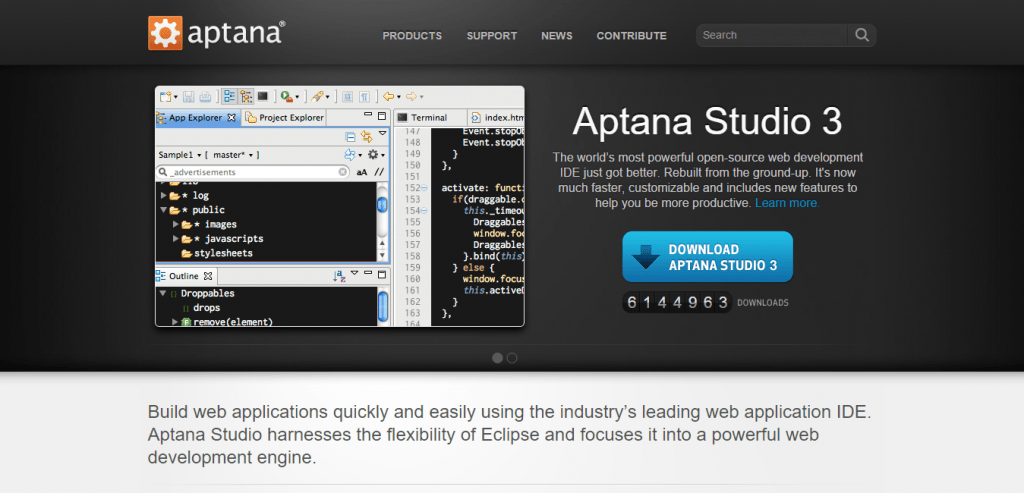The height and width of the screenshot is (493, 1024).
Task: Open the gear commands dropdown
Action: (x=376, y=155)
